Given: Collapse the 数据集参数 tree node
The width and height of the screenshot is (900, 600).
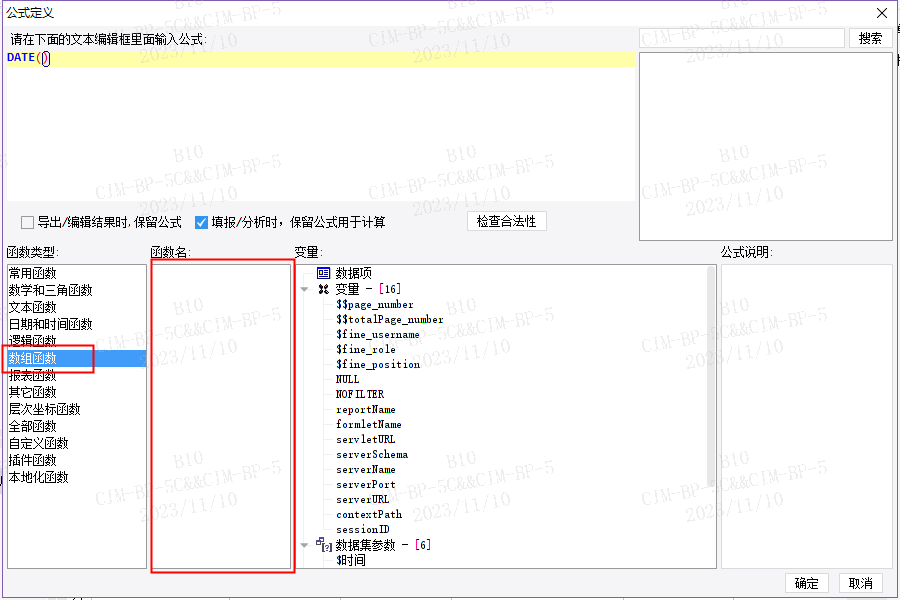Looking at the screenshot, I should [x=304, y=545].
